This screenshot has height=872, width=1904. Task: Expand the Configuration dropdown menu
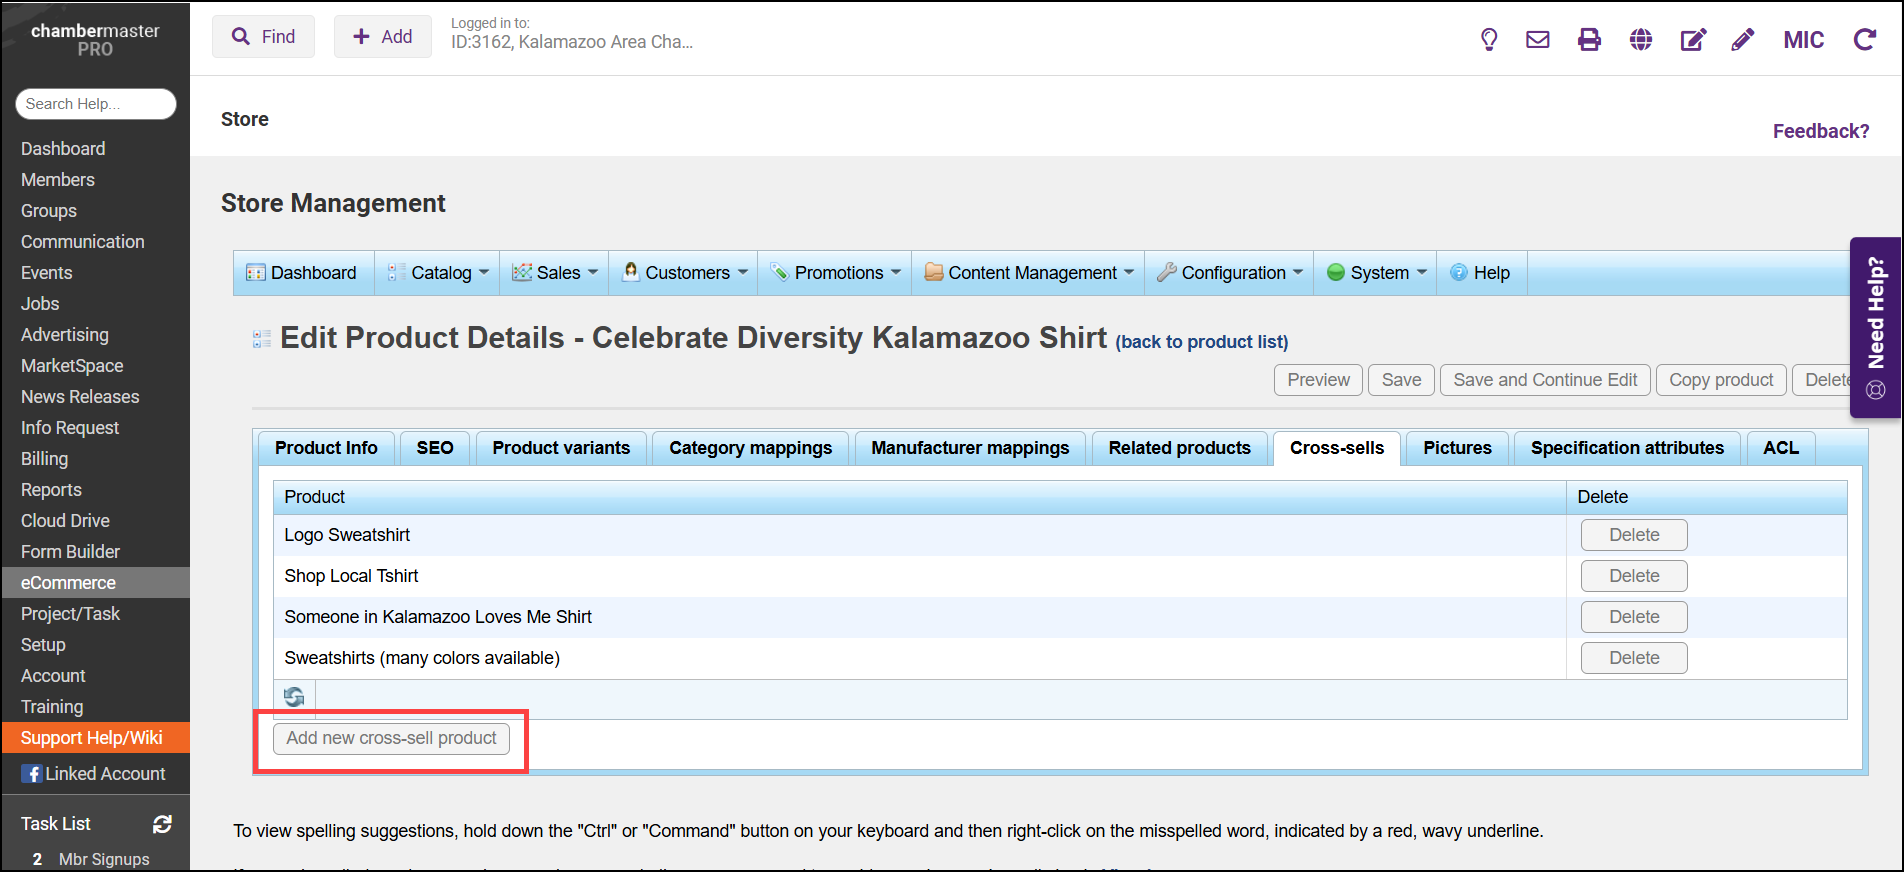coord(1230,273)
